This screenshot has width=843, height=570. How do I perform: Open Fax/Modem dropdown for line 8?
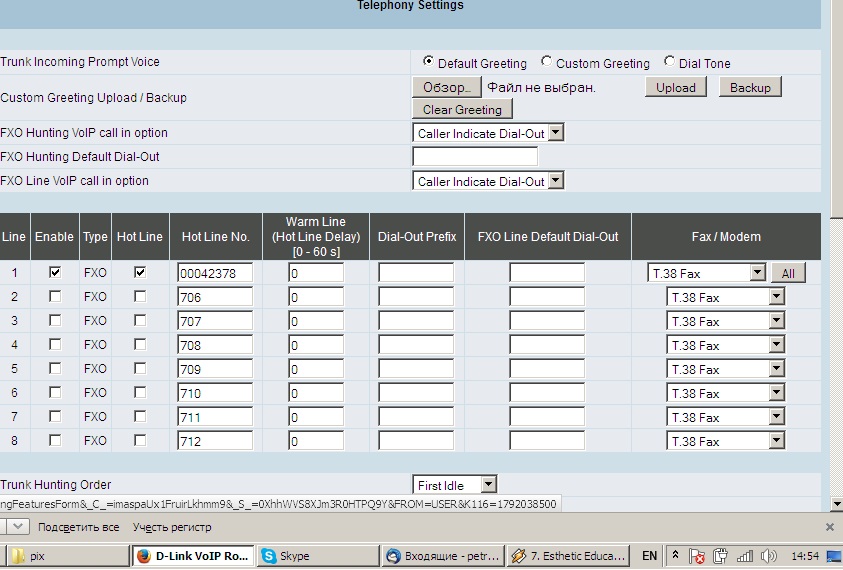tap(725, 441)
